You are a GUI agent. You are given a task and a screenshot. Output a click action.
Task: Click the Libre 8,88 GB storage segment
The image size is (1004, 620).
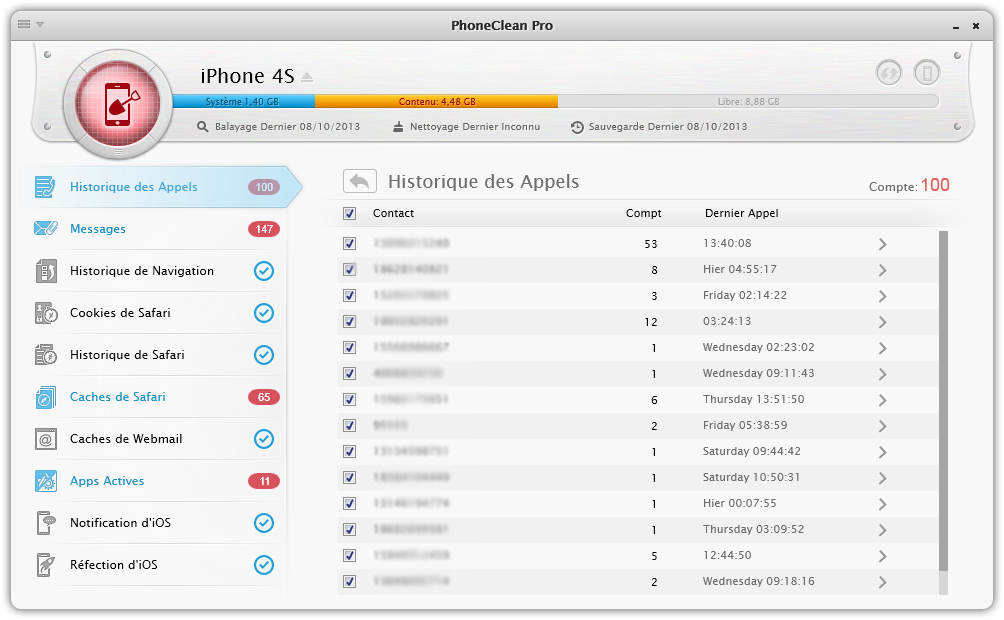tap(748, 101)
